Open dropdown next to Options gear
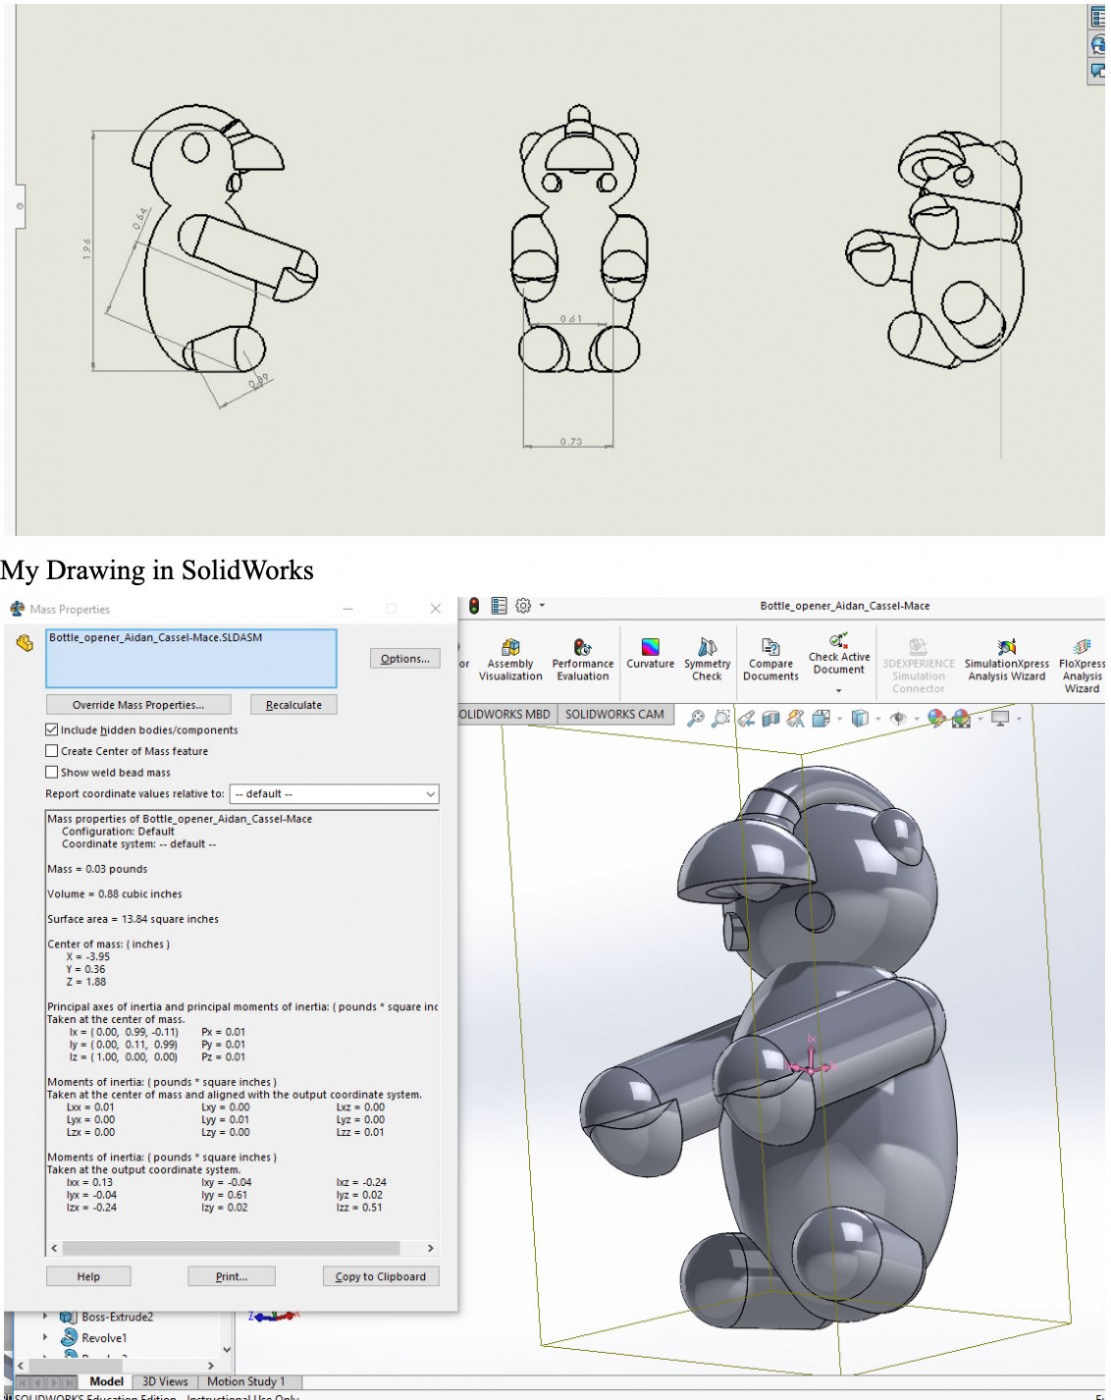1111x1400 pixels. pyautogui.click(x=542, y=606)
